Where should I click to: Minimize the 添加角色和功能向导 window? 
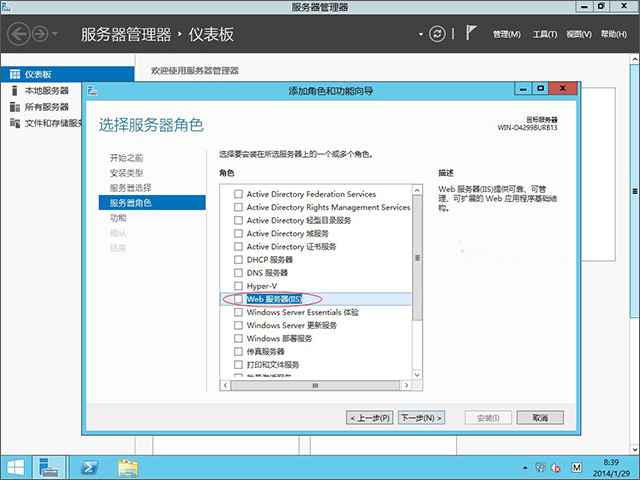(x=523, y=88)
